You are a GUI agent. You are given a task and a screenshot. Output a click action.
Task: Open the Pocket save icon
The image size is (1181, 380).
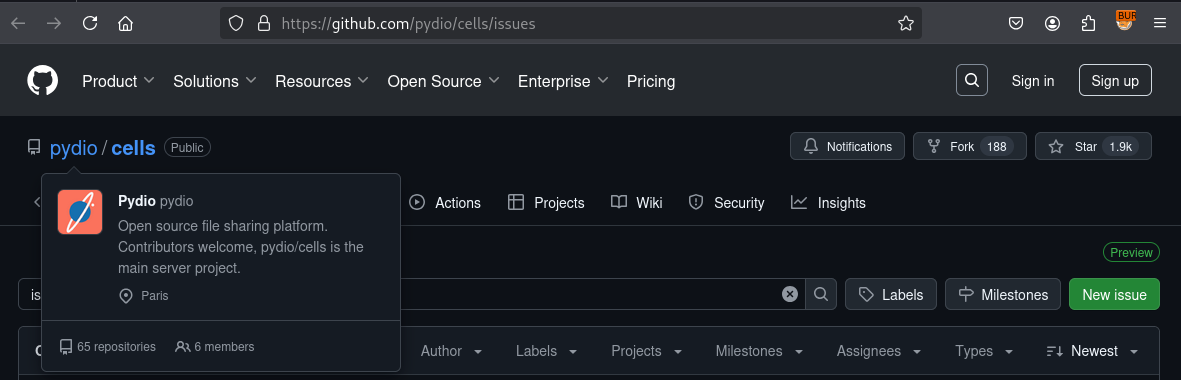[x=1016, y=23]
